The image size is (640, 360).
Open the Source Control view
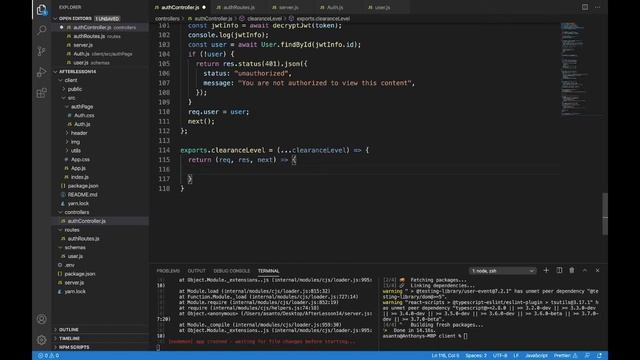tap(42, 51)
